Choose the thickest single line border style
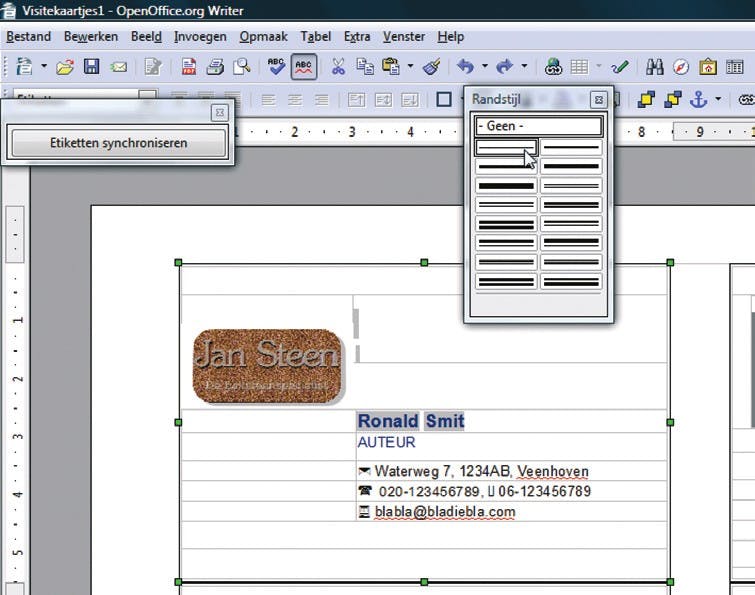 [506, 185]
